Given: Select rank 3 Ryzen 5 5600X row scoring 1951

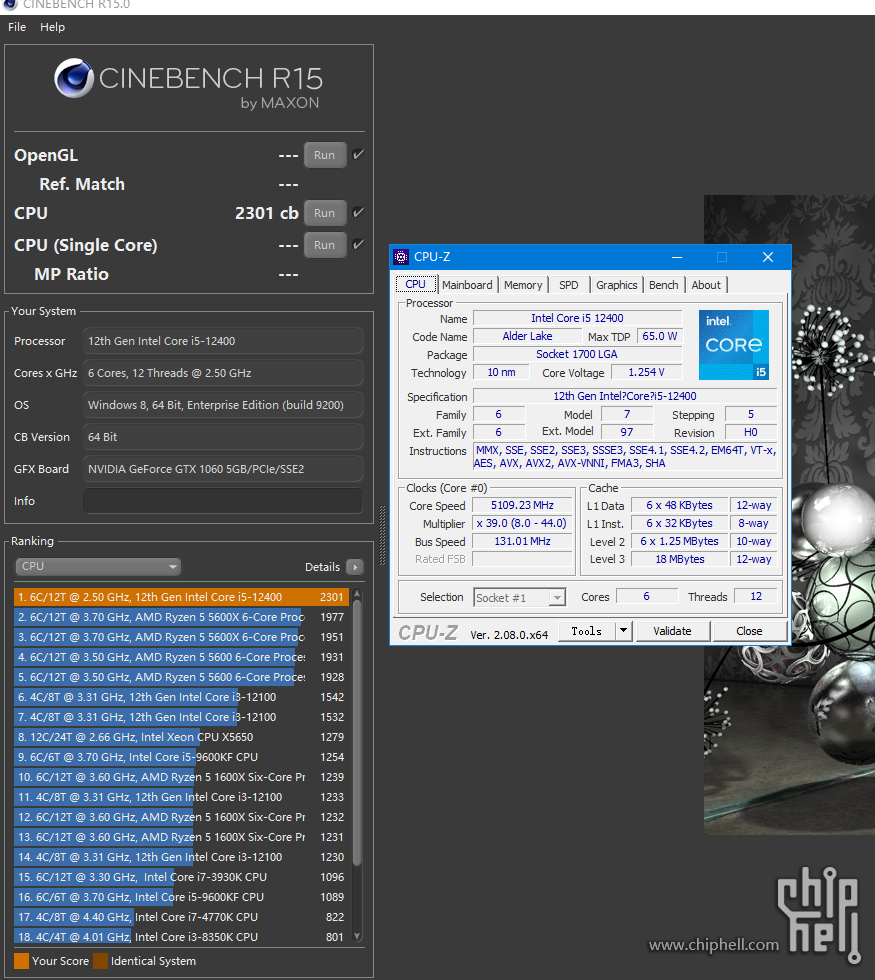Looking at the screenshot, I should pos(181,637).
